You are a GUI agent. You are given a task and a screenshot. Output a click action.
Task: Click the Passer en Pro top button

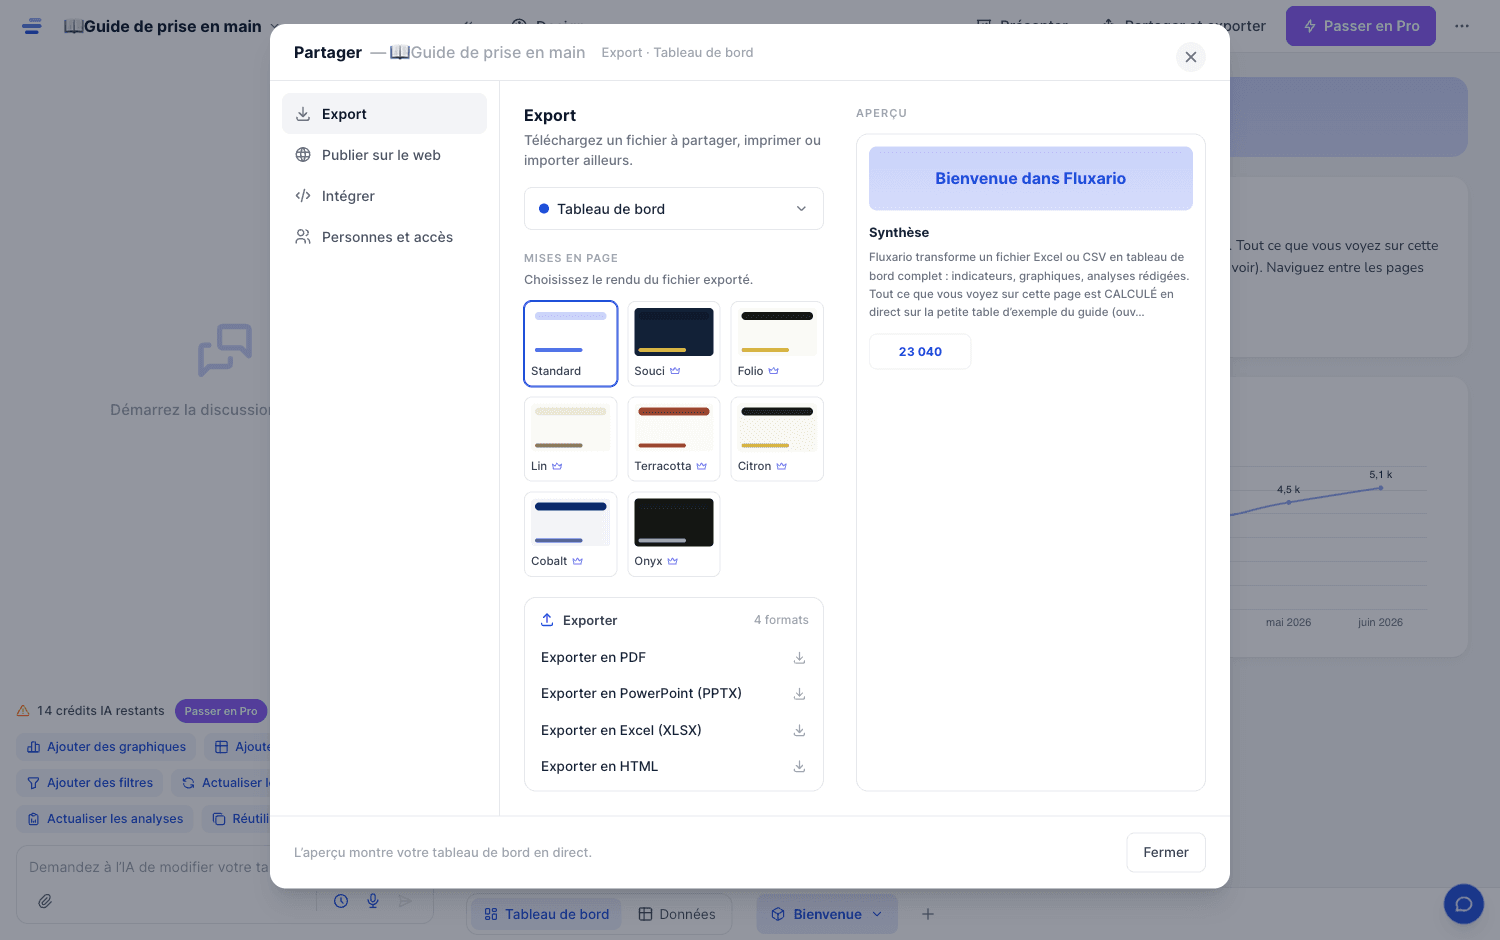1361,26
